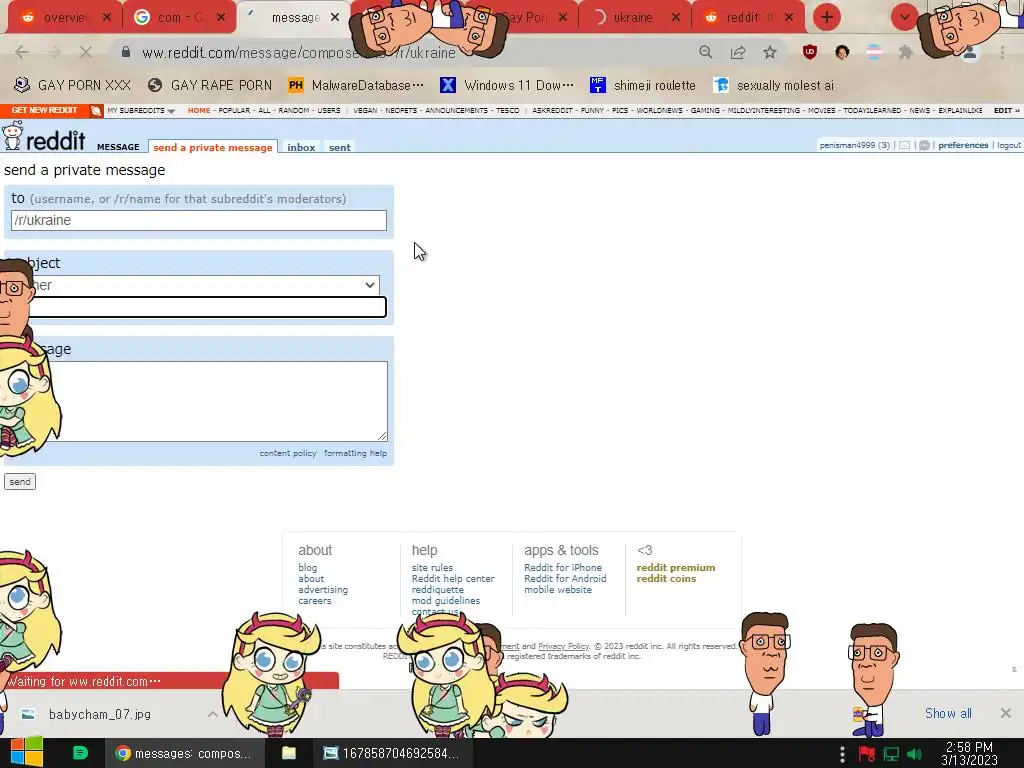Open WORLDNEWS in the subreddit bar
This screenshot has width=1024, height=768.
click(658, 110)
